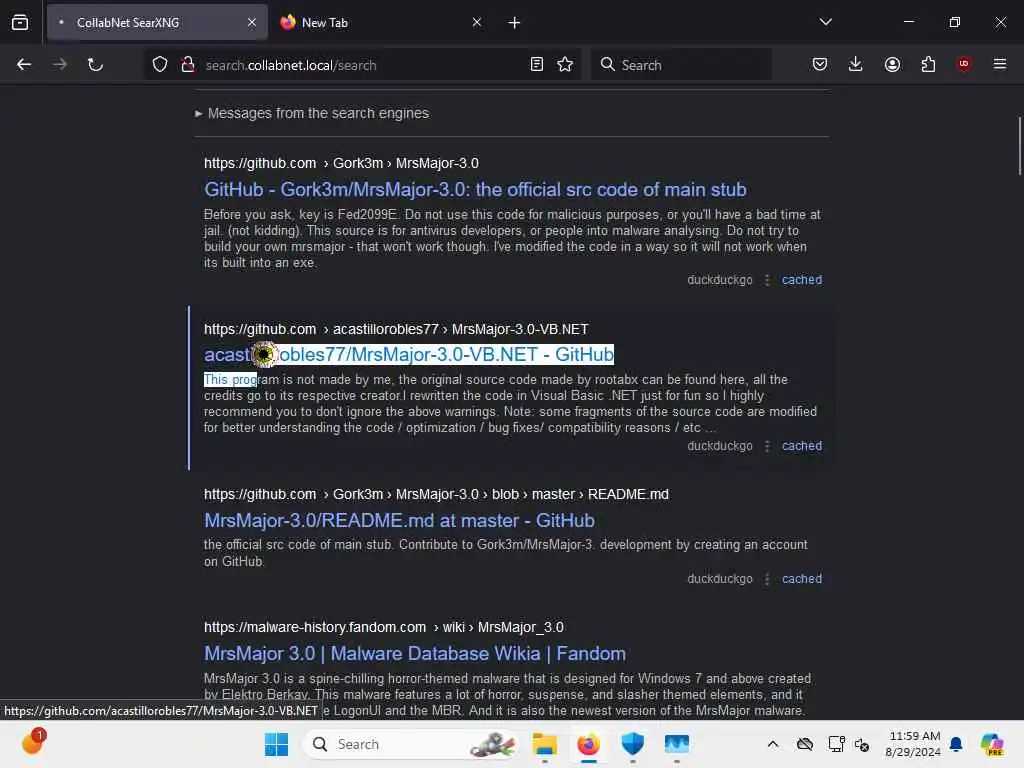This screenshot has width=1024, height=768.
Task: Open the muted volume tray icon
Action: (862, 744)
